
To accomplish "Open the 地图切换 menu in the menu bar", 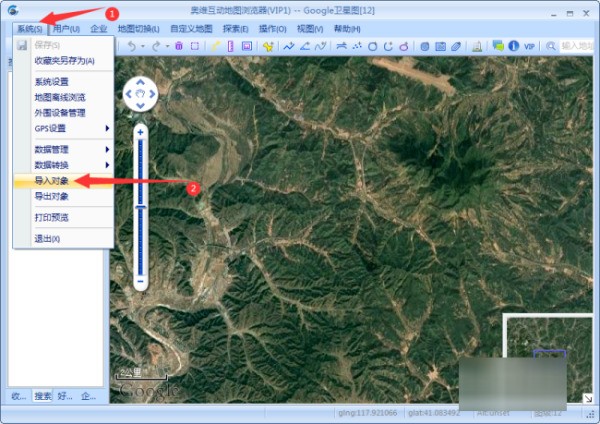I will (139, 29).
